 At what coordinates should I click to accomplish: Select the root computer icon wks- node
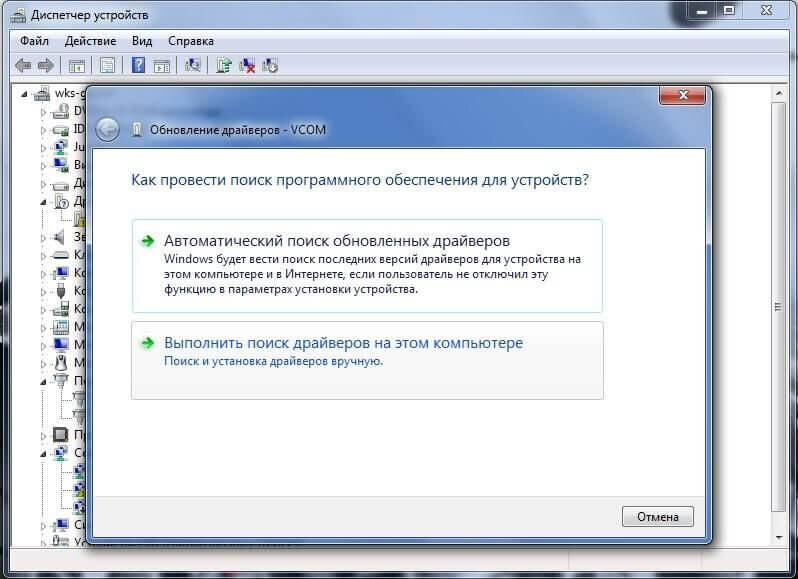pos(42,93)
